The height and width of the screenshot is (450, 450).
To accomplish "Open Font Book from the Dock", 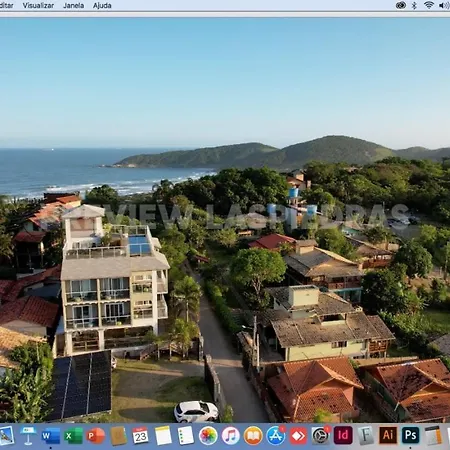I will (366, 435).
